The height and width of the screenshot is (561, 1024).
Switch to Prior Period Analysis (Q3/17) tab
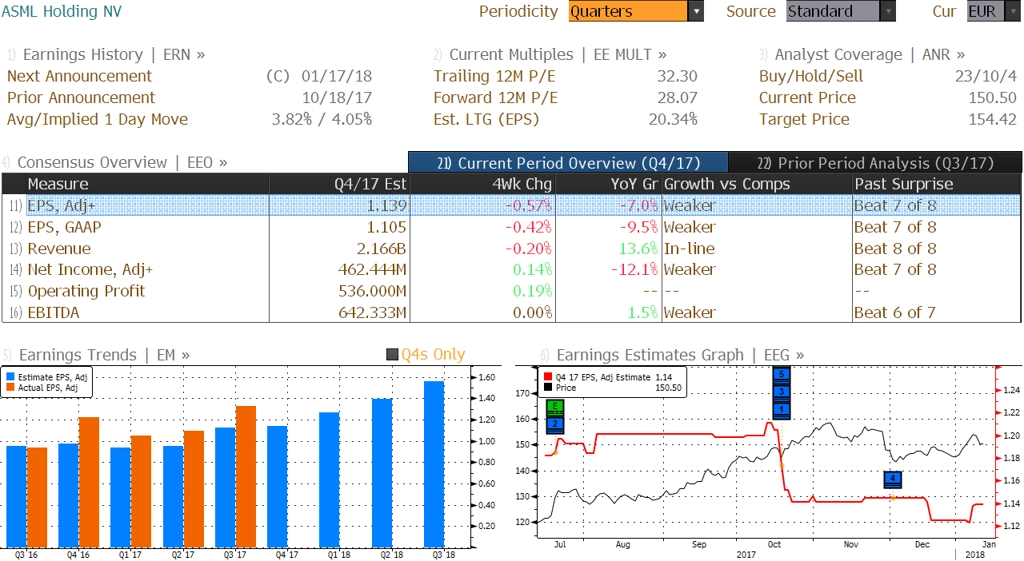(x=875, y=163)
